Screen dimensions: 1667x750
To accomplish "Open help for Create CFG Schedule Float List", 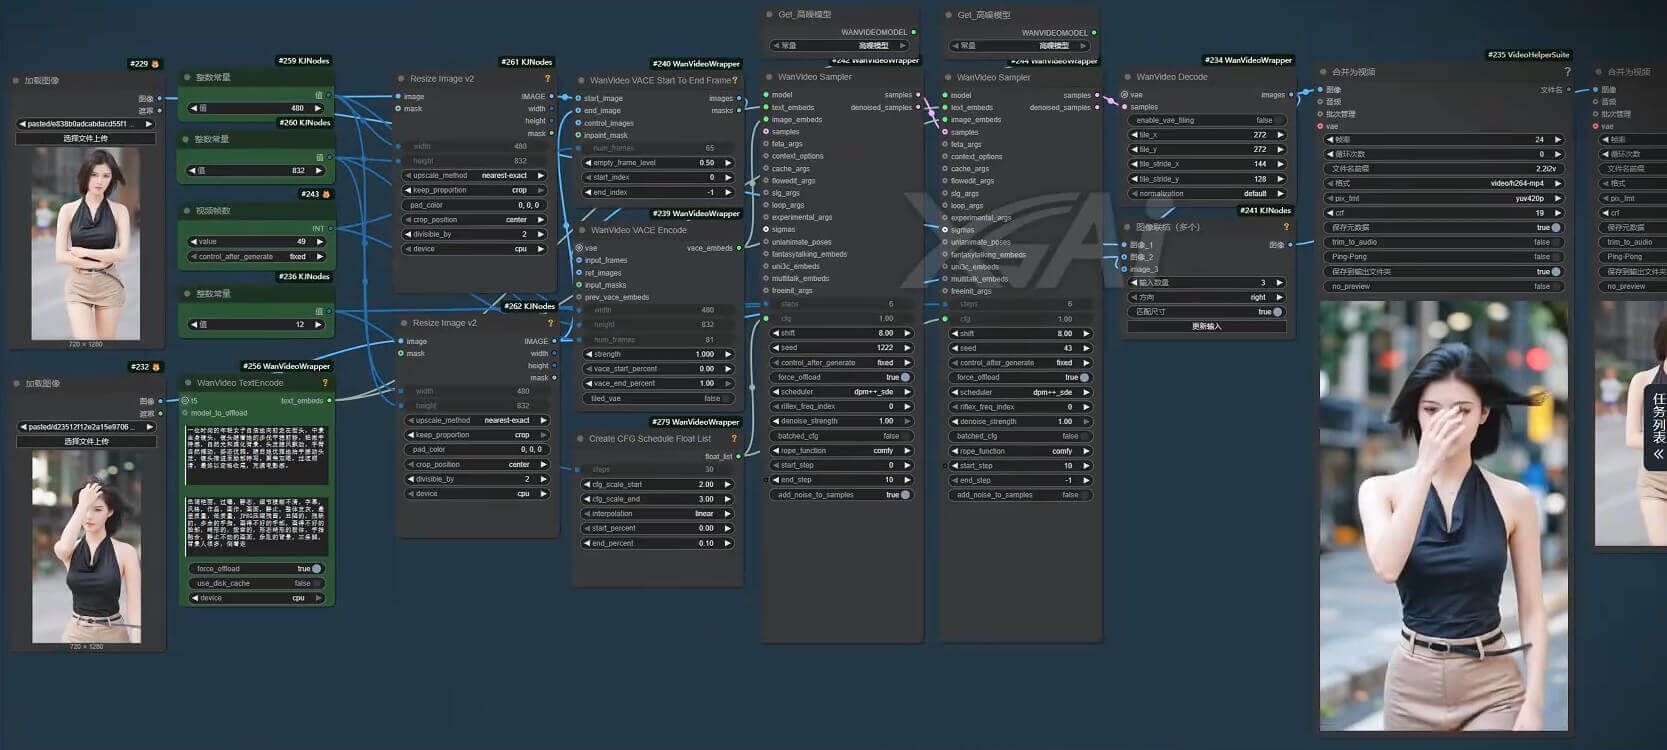I will [x=734, y=439].
